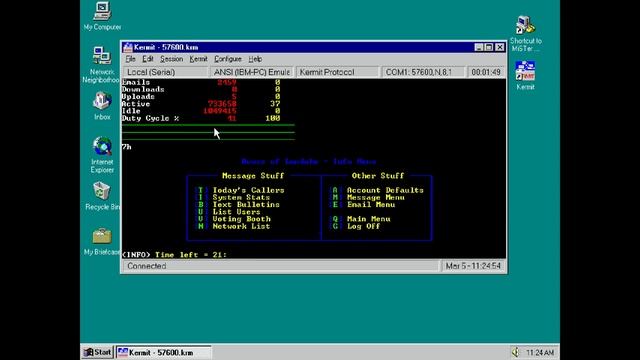This screenshot has width=640, height=360.
Task: Open the Recycle Bin icon
Action: [102, 196]
